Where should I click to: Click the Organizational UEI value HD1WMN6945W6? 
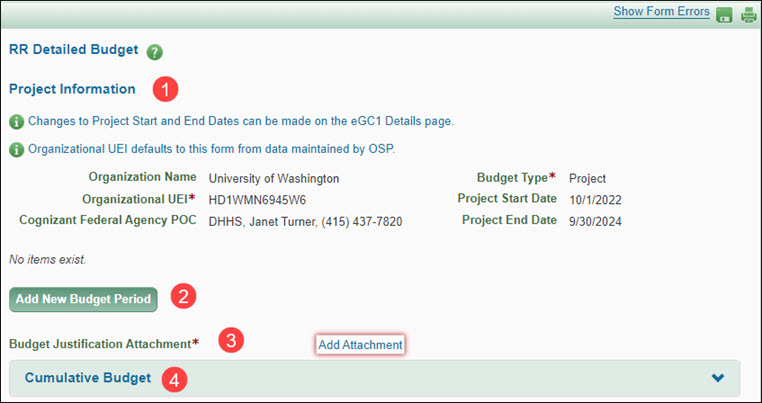click(x=257, y=200)
